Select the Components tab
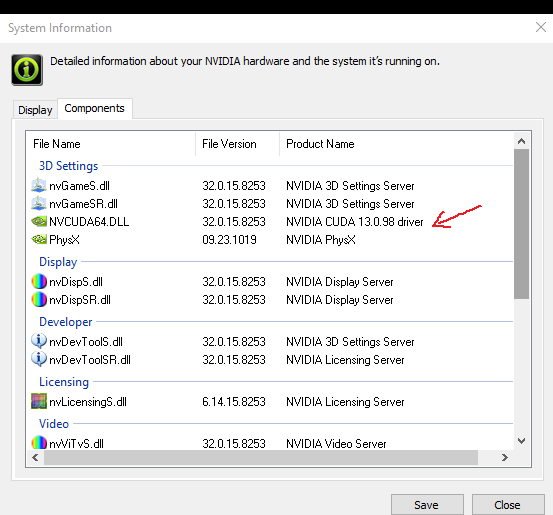This screenshot has width=553, height=515. click(x=95, y=108)
